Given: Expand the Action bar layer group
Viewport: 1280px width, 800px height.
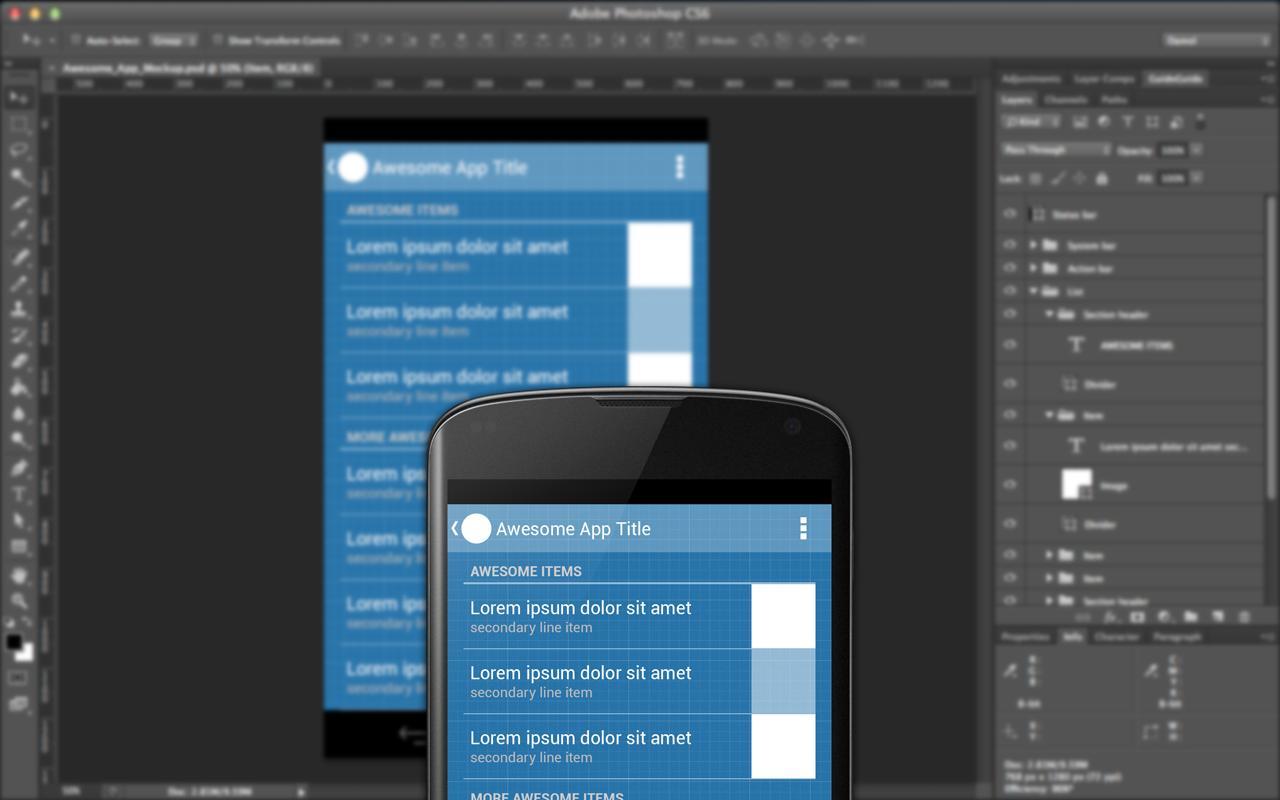Looking at the screenshot, I should (1033, 268).
